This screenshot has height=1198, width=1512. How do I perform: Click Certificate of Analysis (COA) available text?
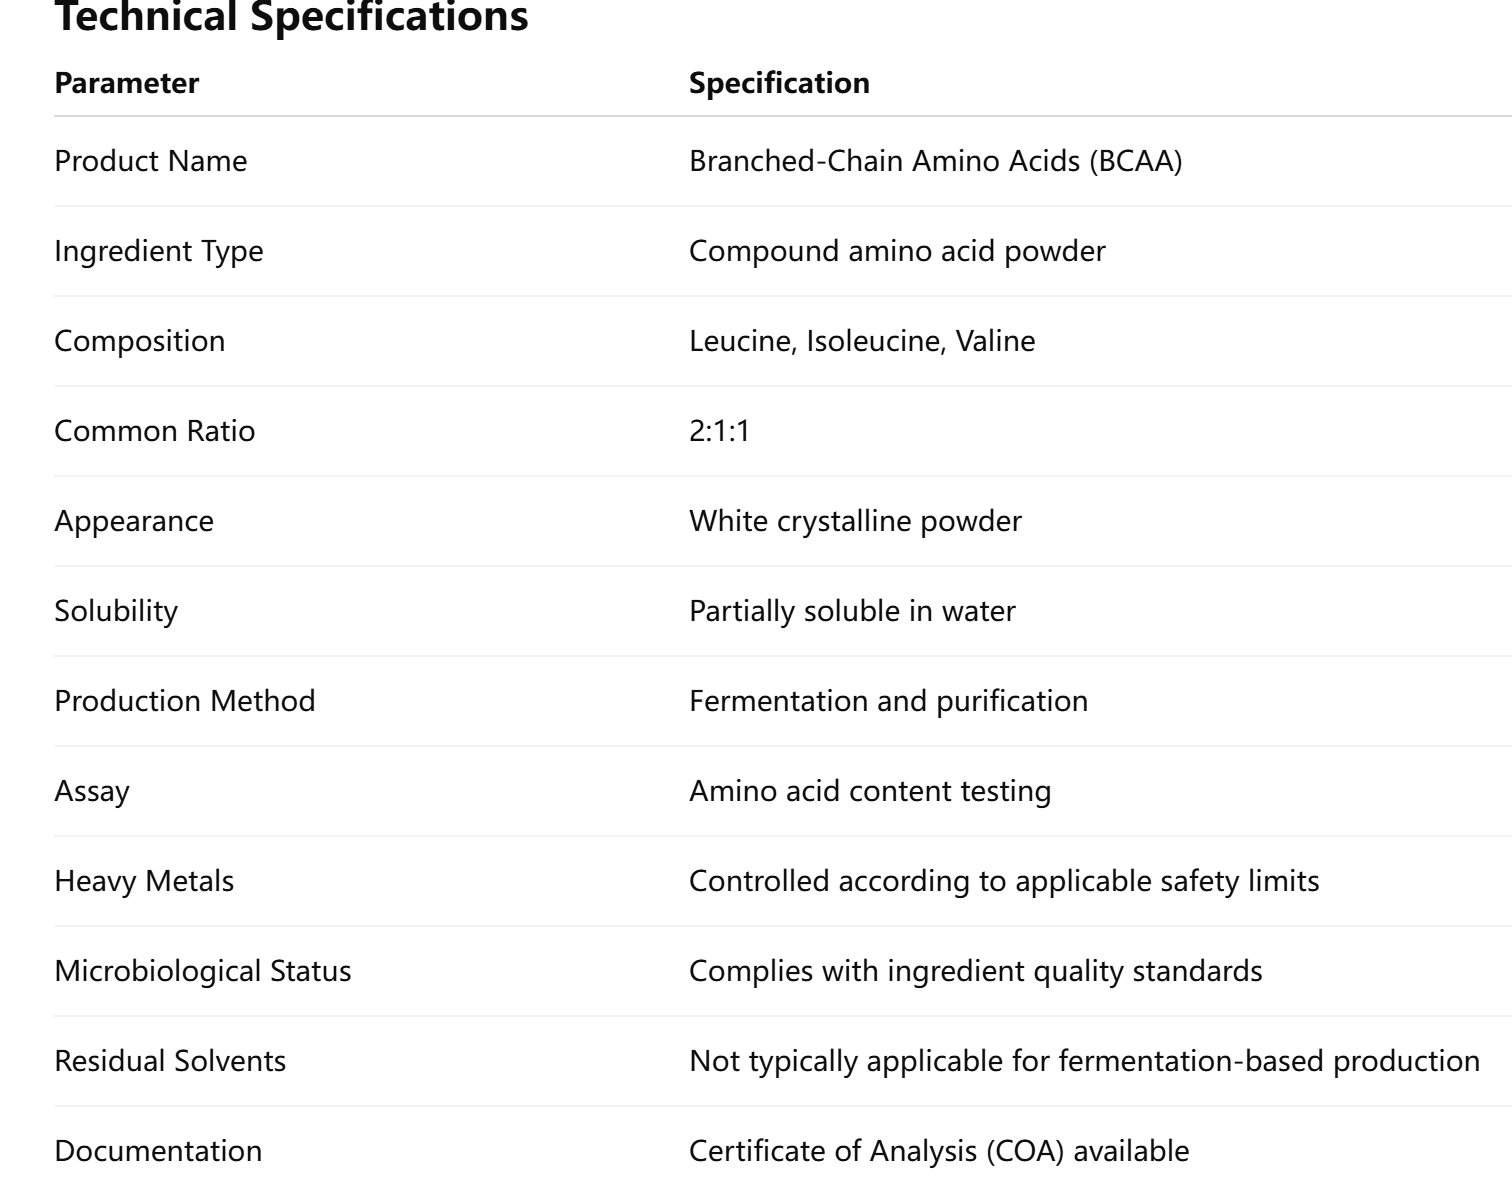coord(939,1151)
